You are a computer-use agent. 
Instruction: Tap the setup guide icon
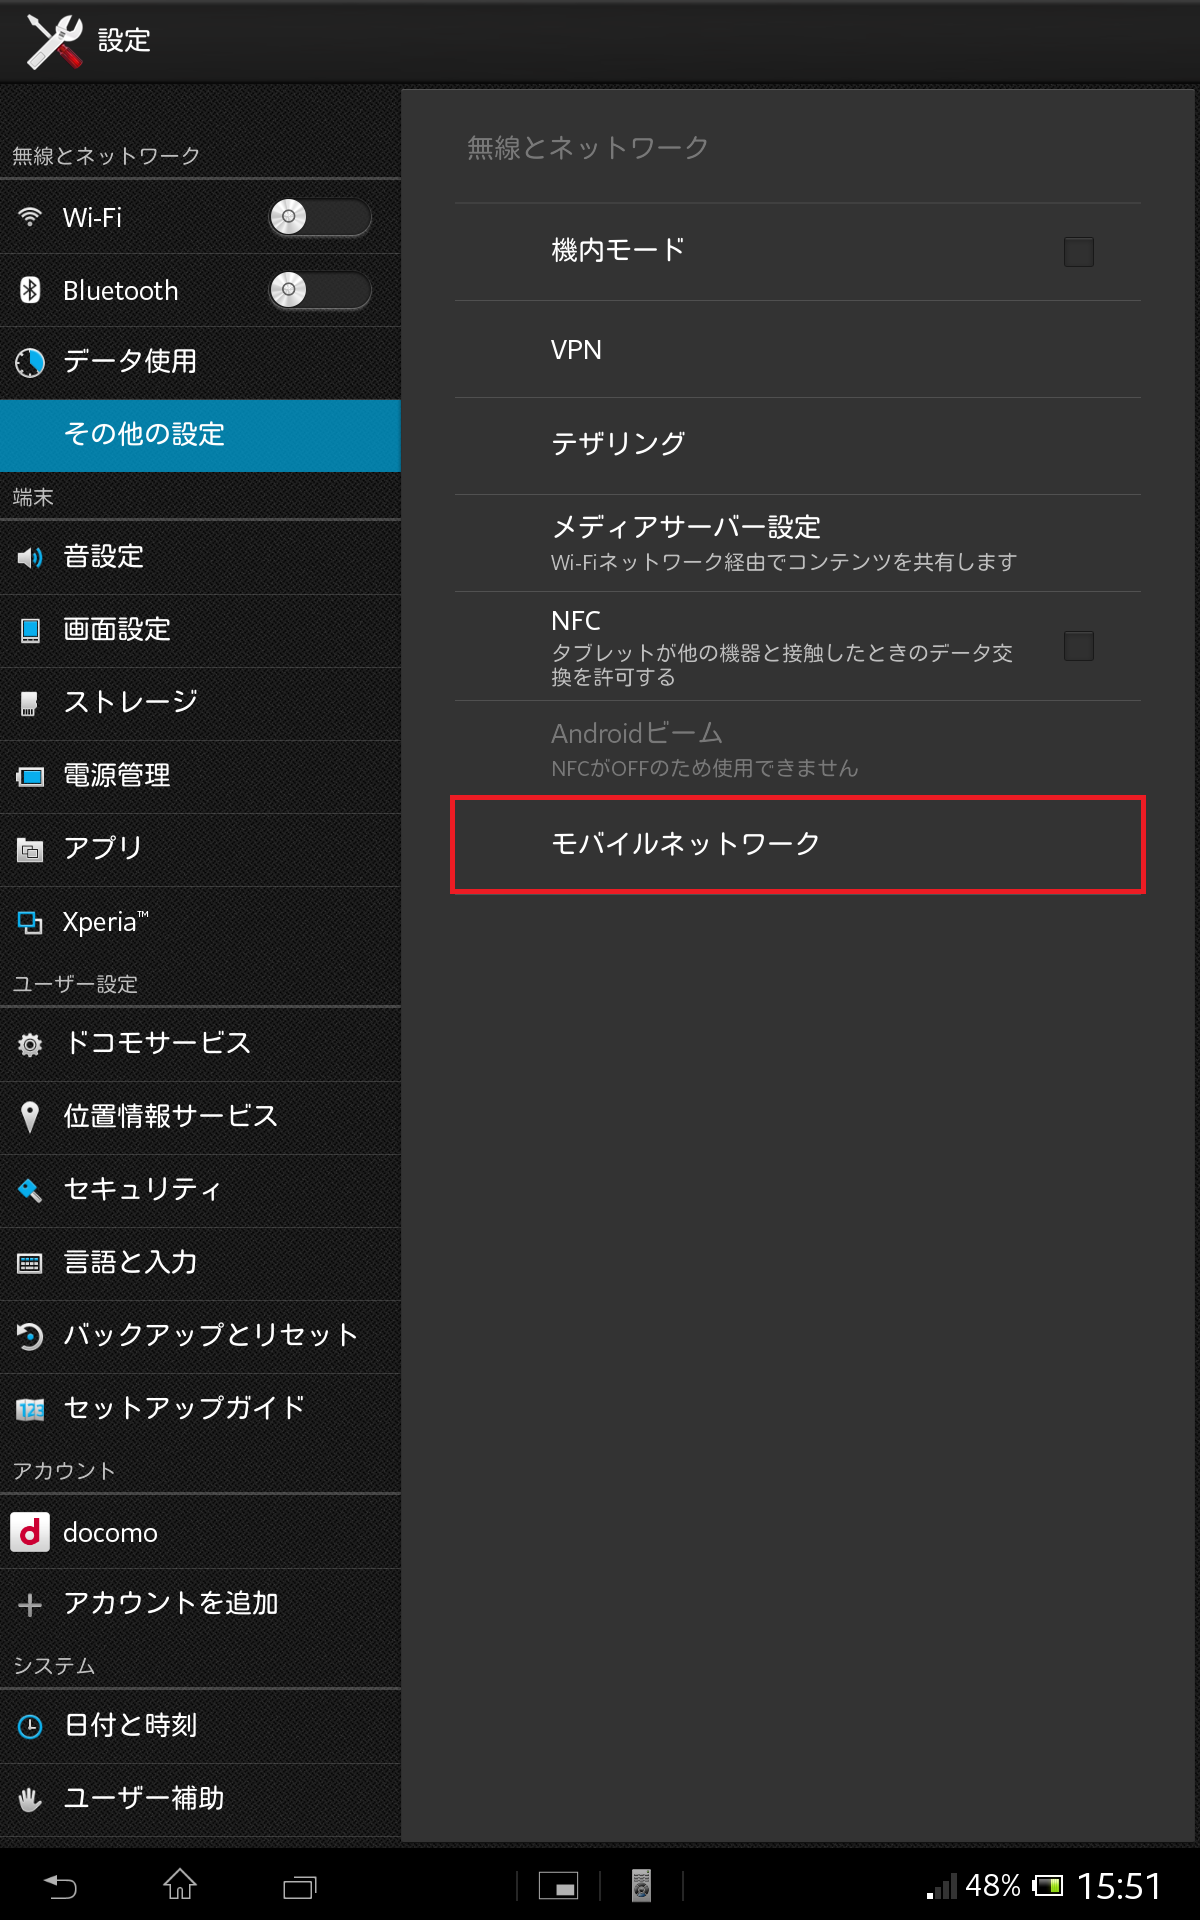(x=30, y=1410)
